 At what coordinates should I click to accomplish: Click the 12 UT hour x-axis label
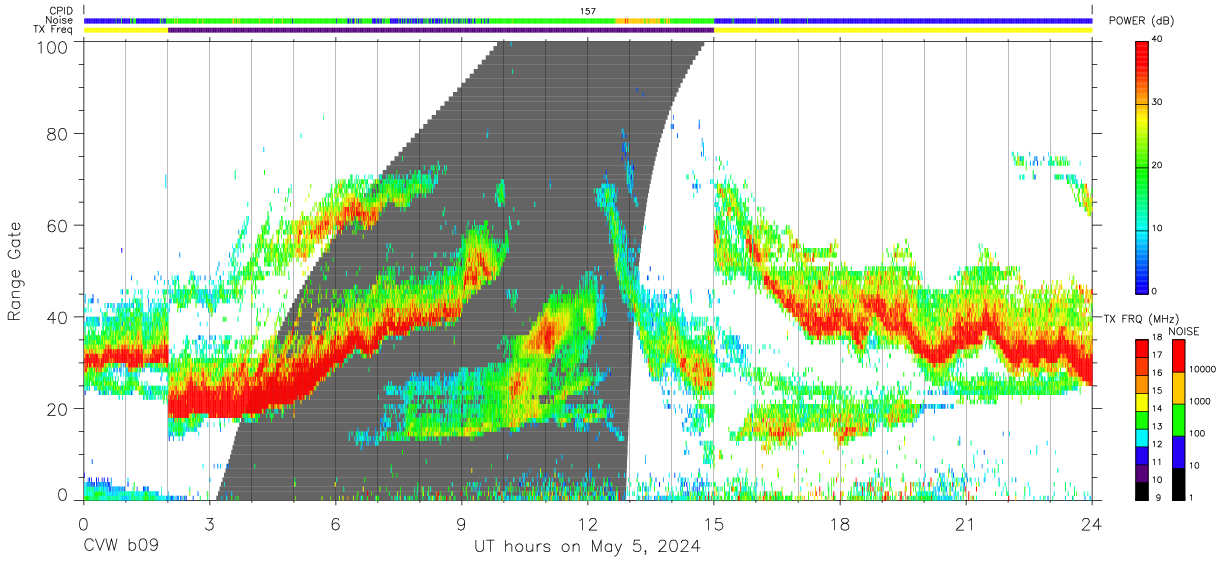tap(588, 525)
